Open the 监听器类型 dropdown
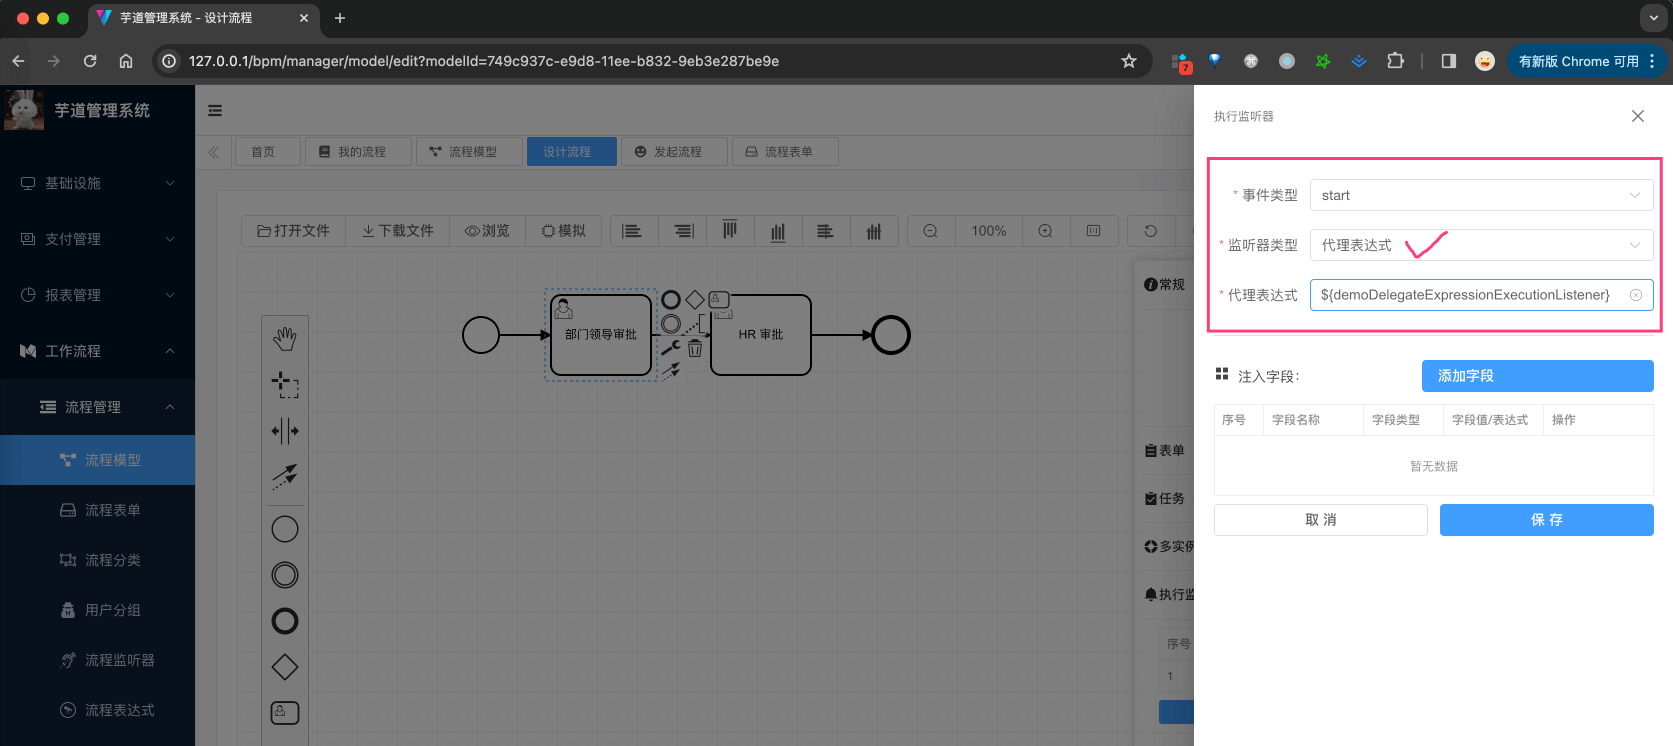 (x=1480, y=245)
